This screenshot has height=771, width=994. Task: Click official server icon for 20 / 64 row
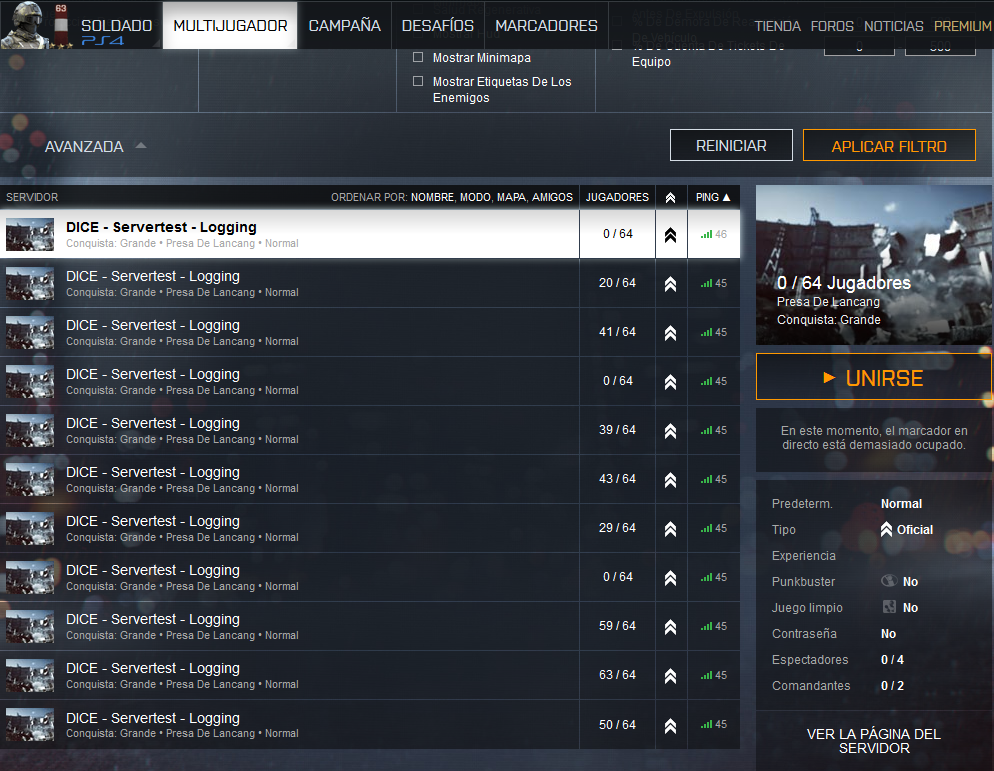[670, 284]
